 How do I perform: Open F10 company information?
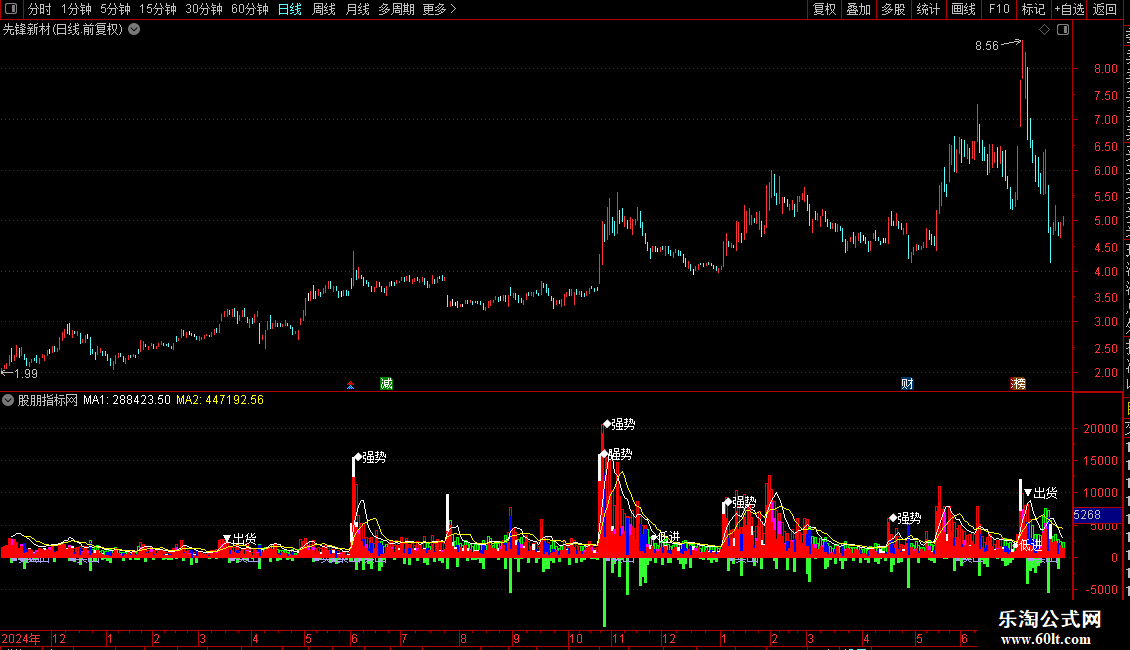(999, 9)
